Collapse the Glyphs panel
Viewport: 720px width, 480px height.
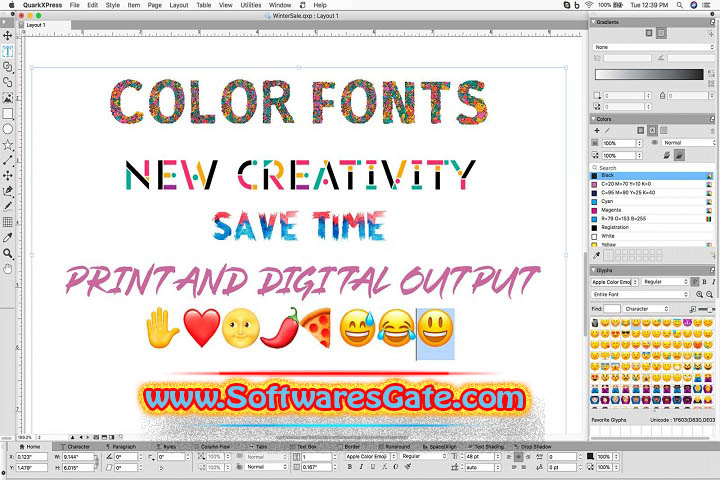click(x=593, y=271)
